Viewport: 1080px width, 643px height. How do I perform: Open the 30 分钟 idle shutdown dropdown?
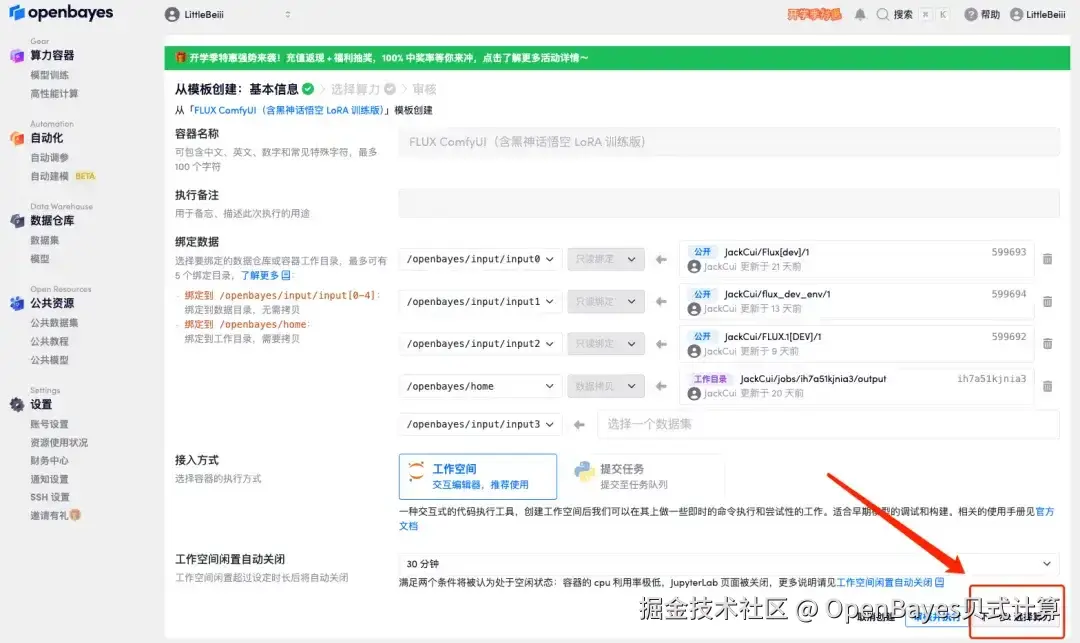coord(729,564)
